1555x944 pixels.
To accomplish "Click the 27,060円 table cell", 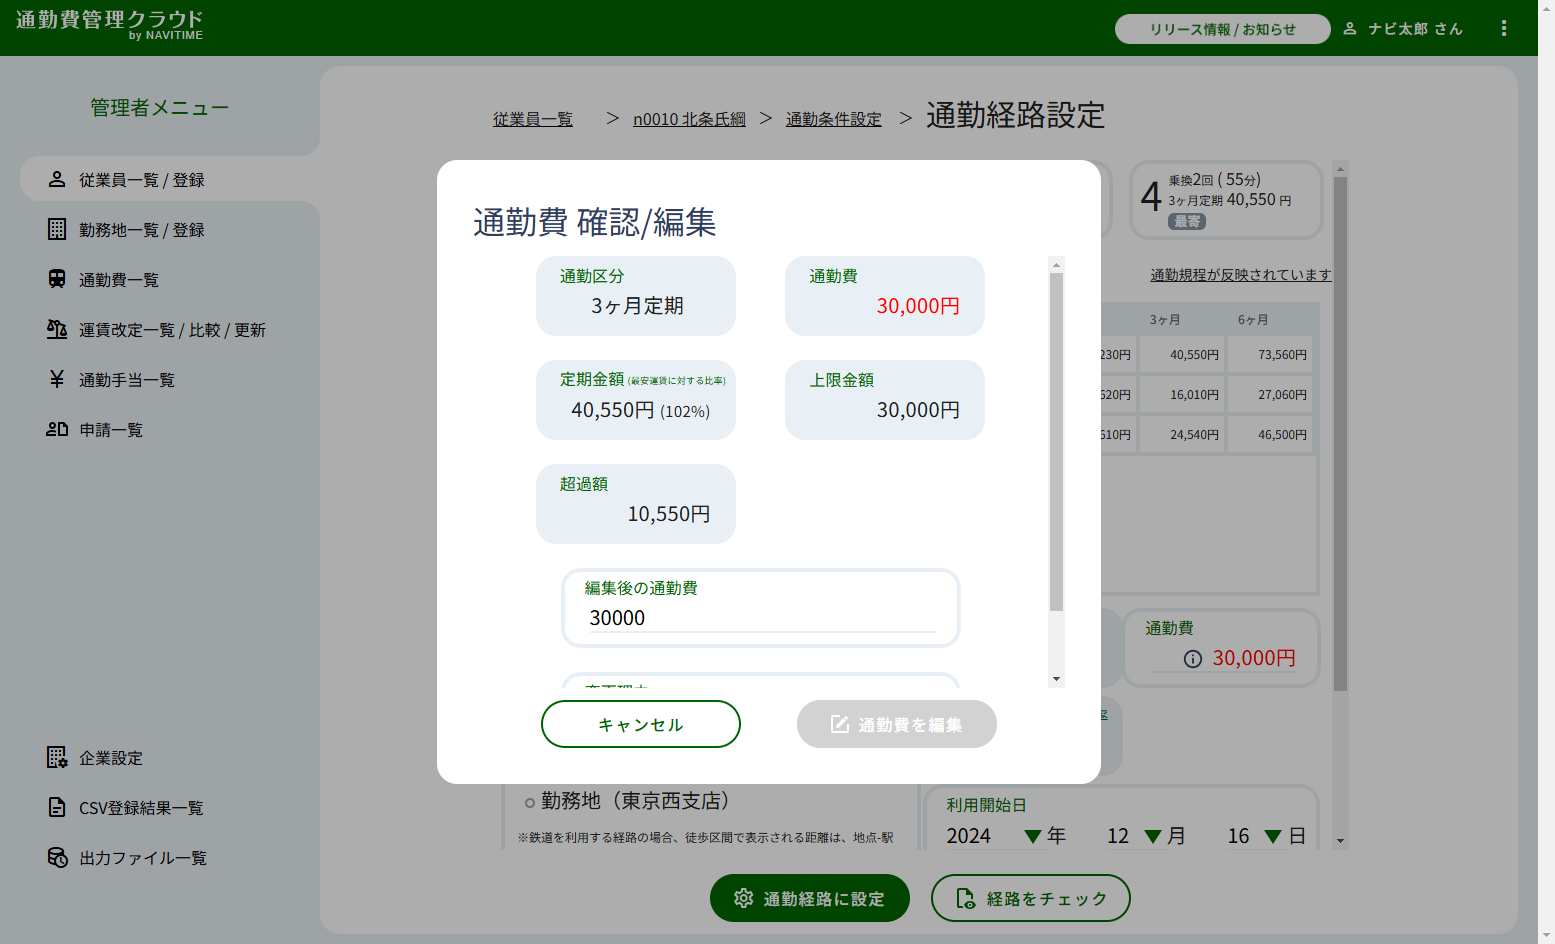I will tap(1270, 395).
